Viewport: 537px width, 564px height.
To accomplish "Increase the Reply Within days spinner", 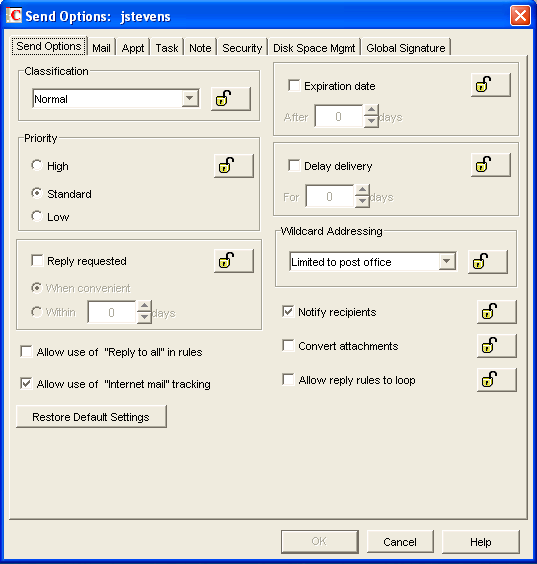I will point(144,306).
